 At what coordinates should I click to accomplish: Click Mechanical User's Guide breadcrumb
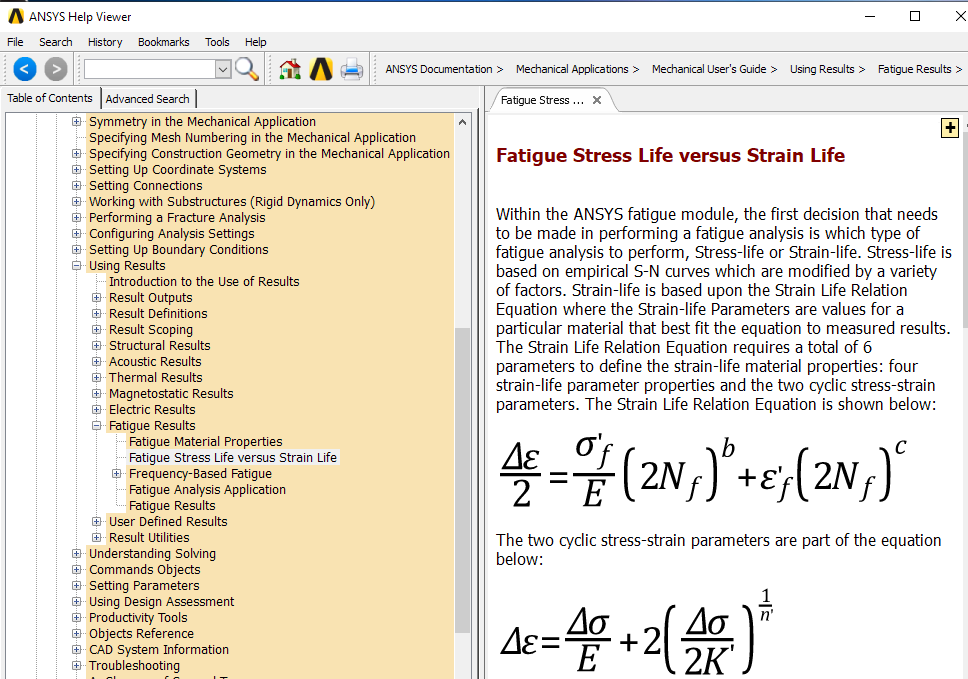pos(709,69)
